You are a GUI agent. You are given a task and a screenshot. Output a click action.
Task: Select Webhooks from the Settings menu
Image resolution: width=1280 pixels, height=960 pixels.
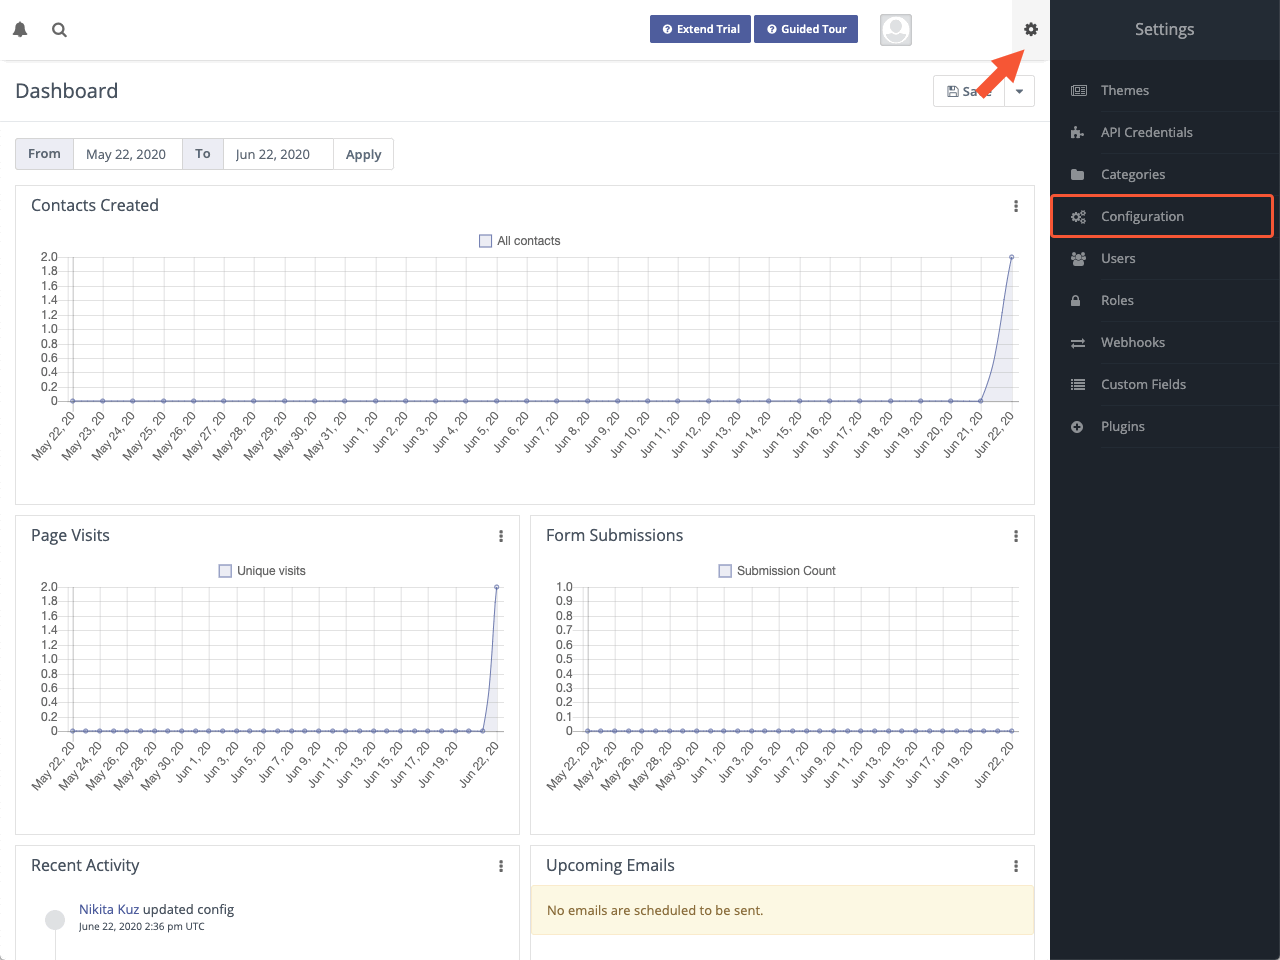1132,342
